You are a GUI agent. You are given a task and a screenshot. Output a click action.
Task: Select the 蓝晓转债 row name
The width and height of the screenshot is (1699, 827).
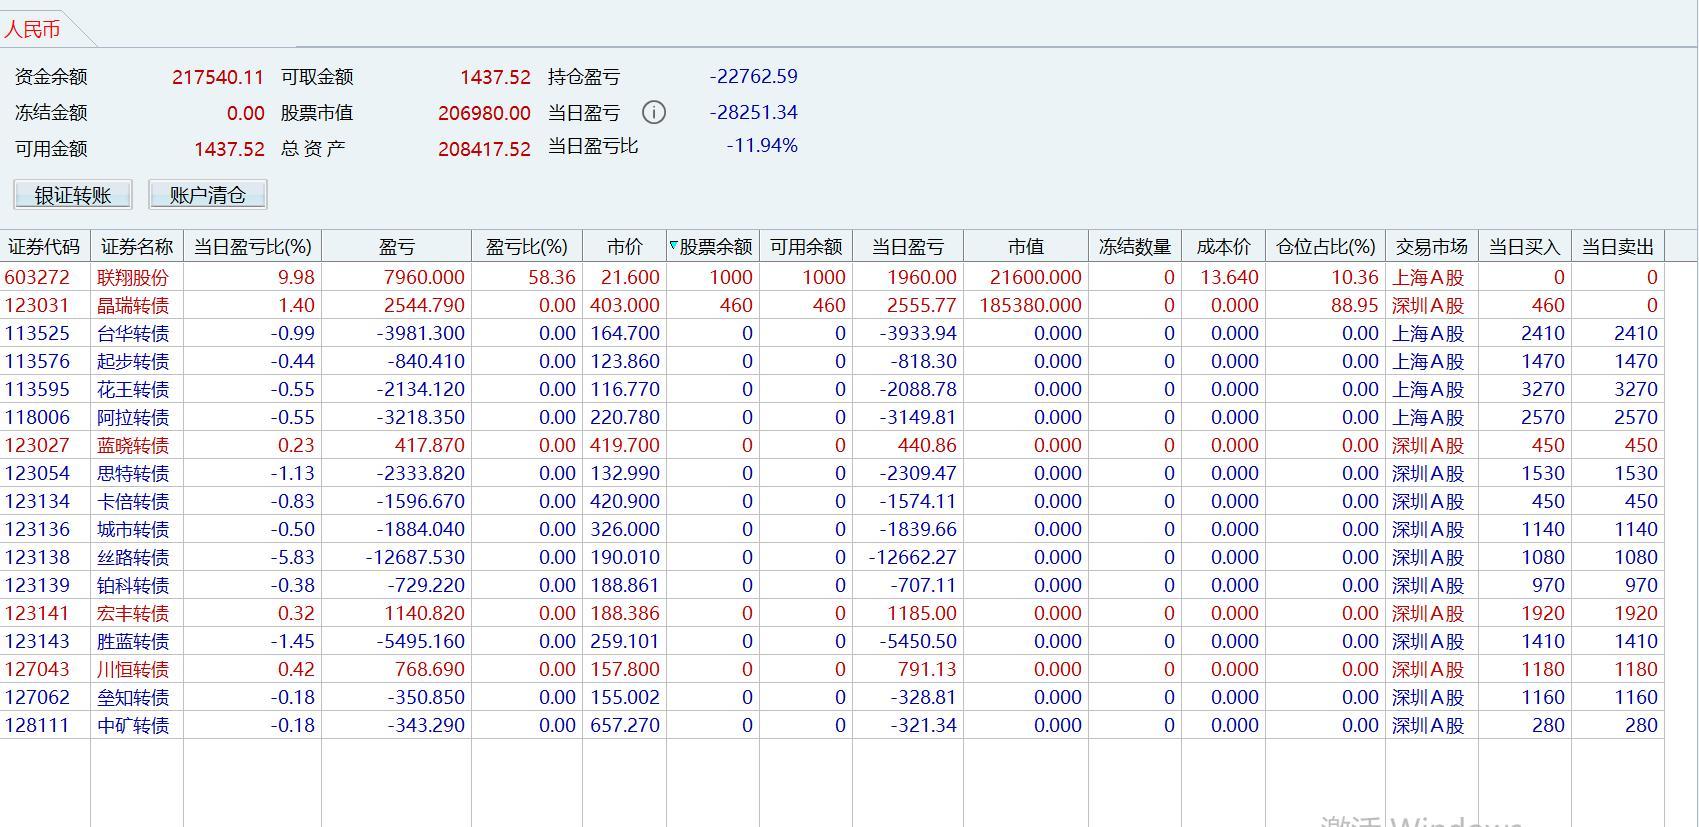[133, 445]
